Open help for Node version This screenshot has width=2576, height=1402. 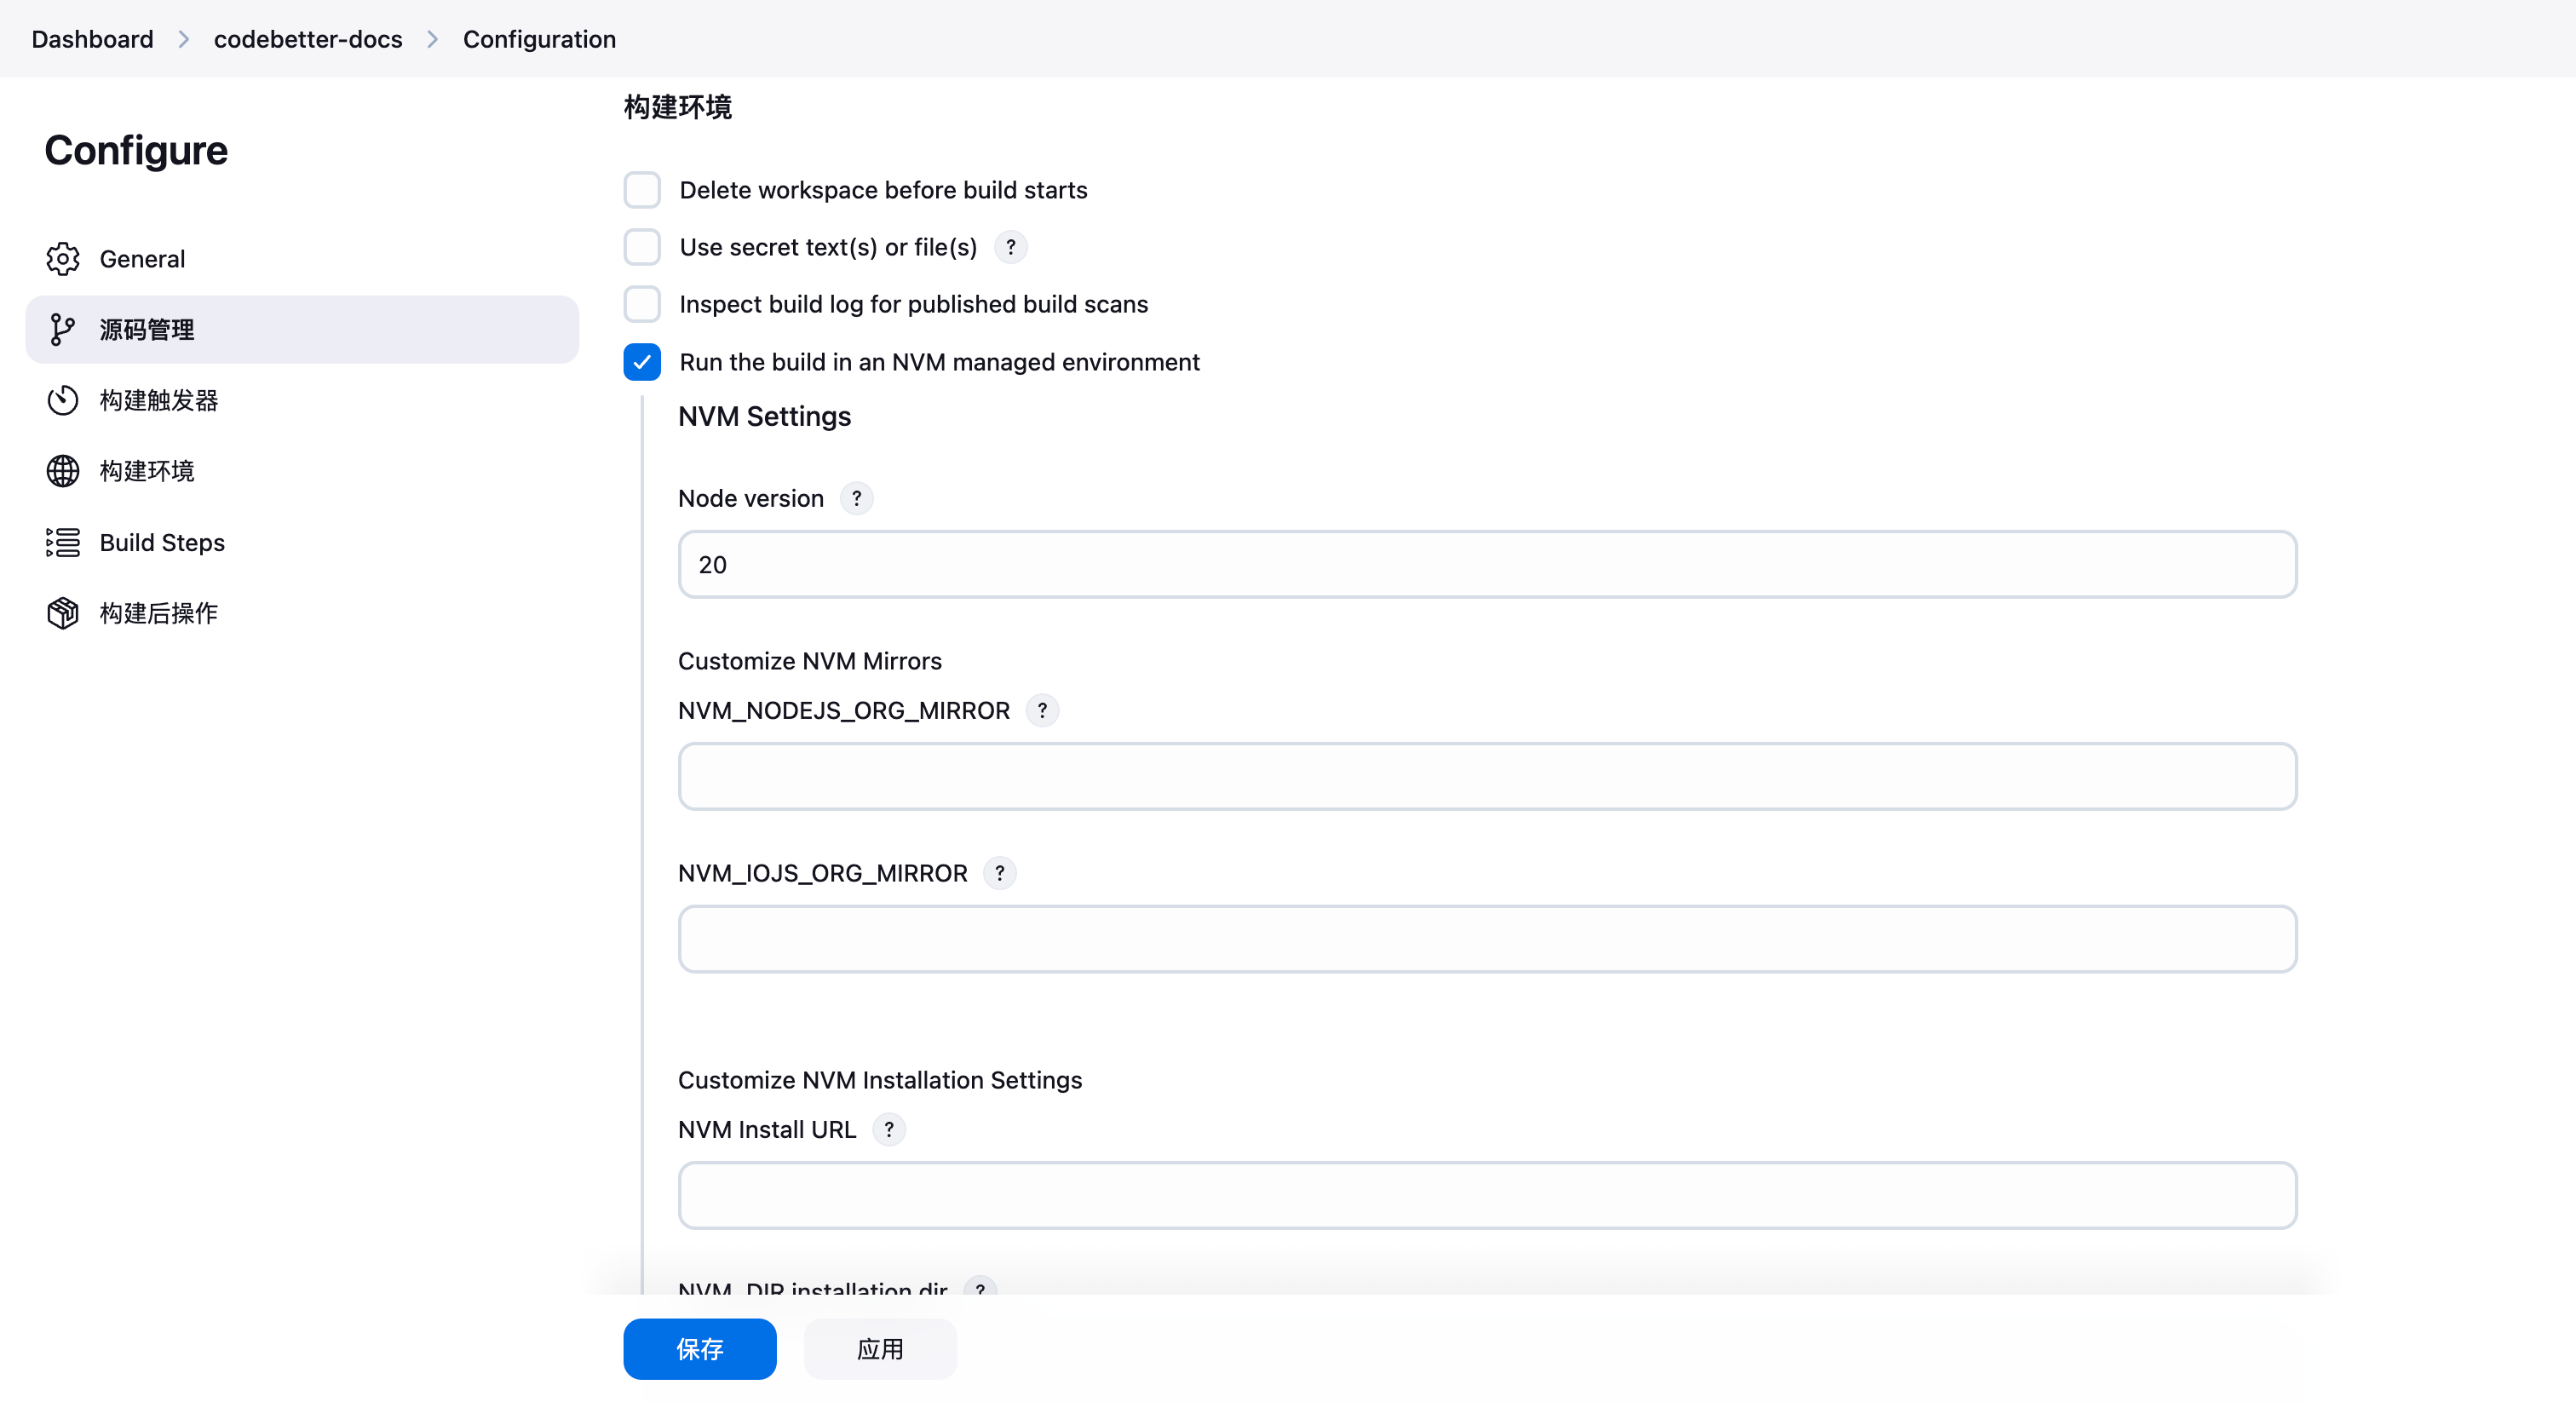click(x=856, y=498)
